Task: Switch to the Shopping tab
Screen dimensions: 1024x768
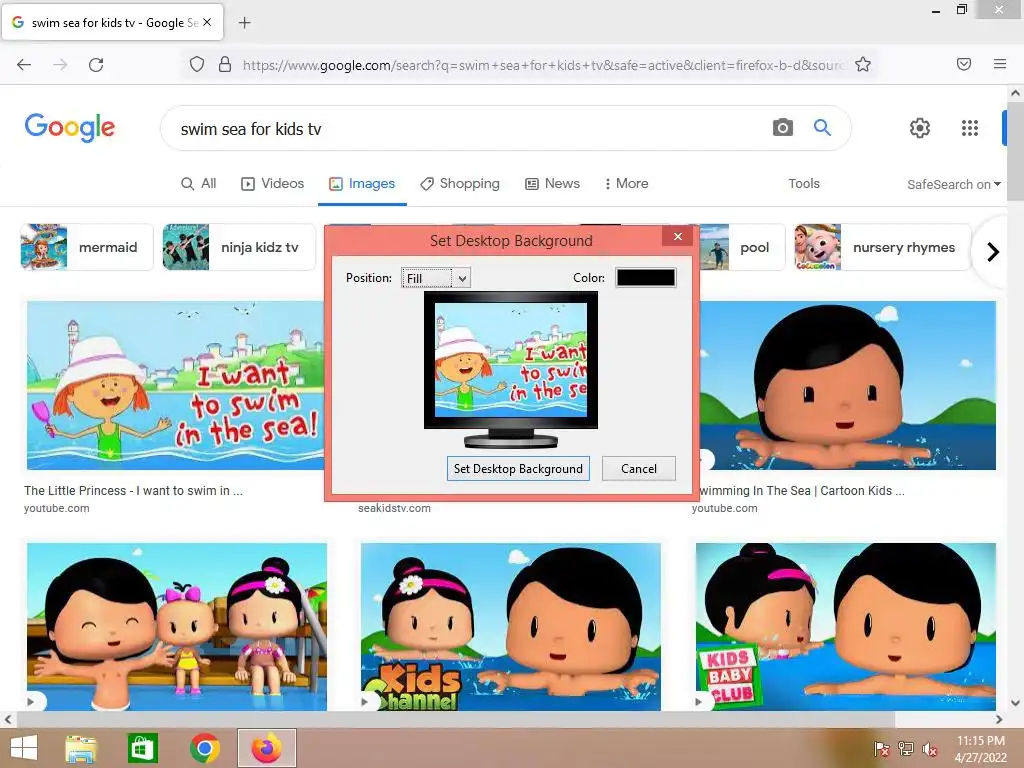Action: [x=460, y=184]
